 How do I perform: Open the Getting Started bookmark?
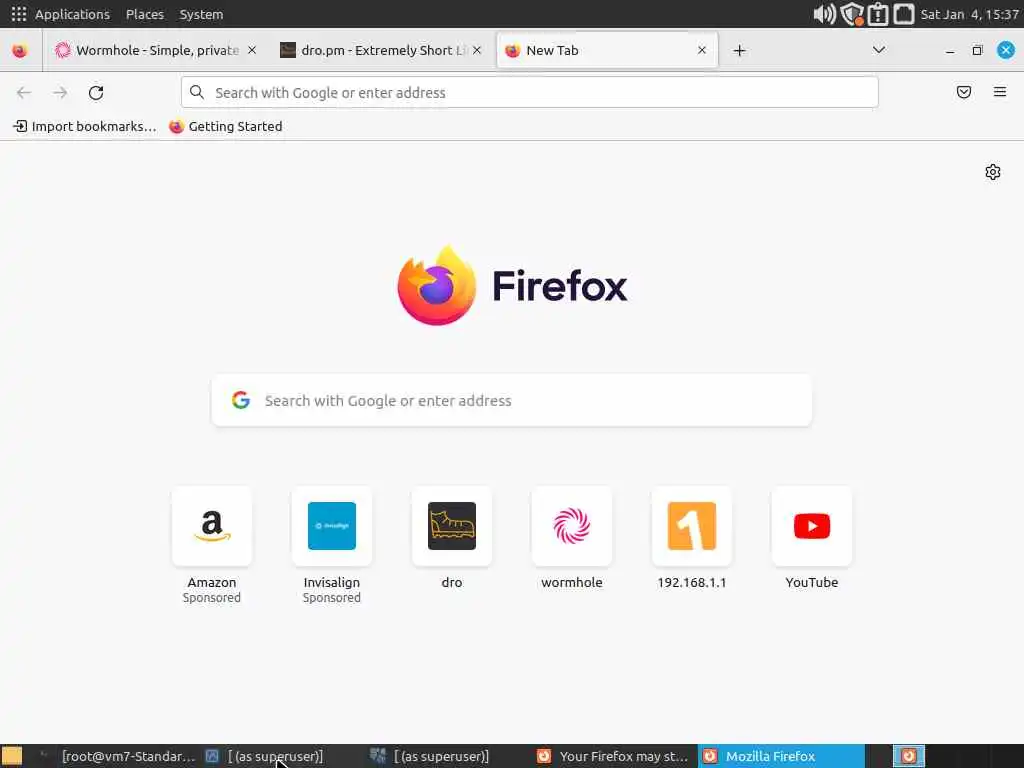(x=225, y=127)
